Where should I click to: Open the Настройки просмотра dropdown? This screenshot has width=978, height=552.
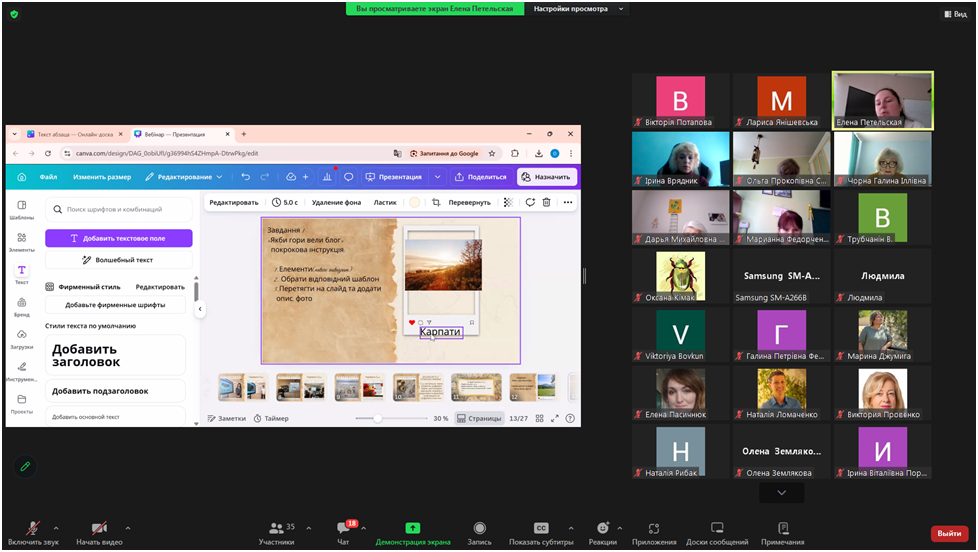point(578,9)
